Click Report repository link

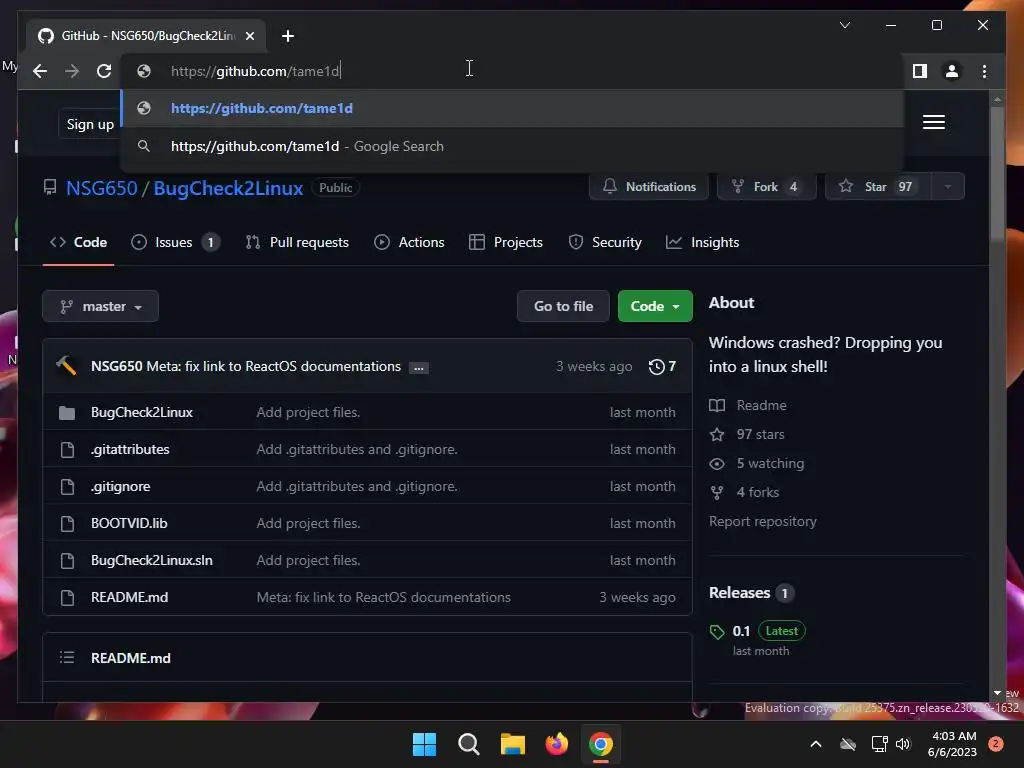click(763, 522)
